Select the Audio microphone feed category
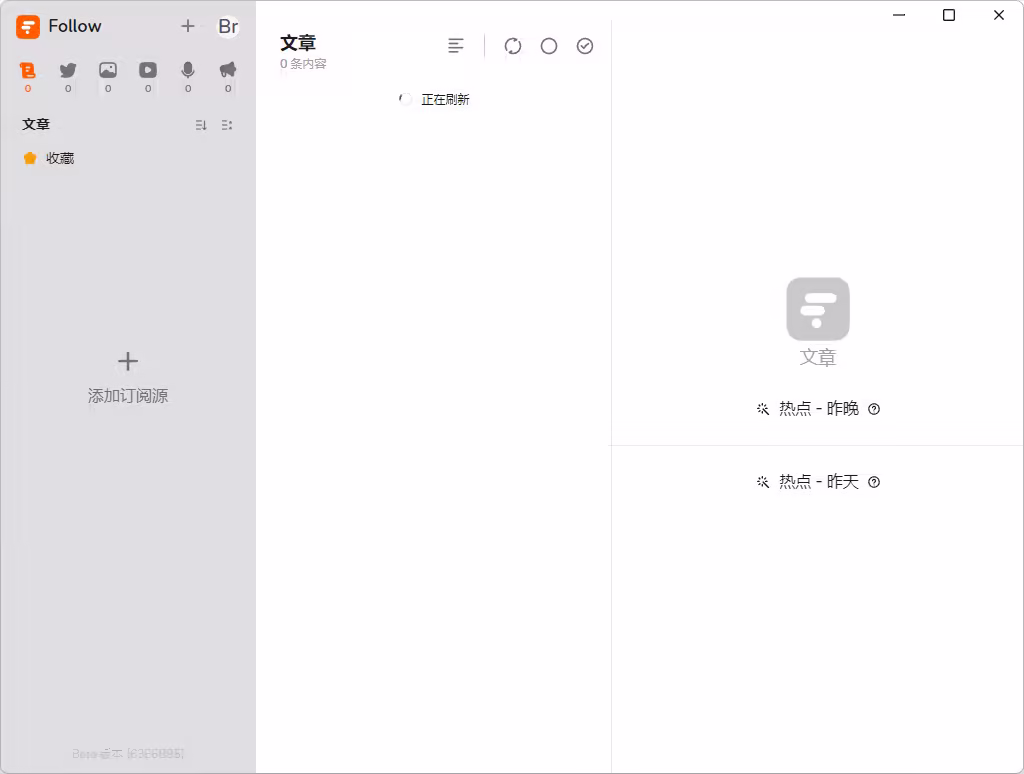Image resolution: width=1024 pixels, height=774 pixels. (188, 70)
